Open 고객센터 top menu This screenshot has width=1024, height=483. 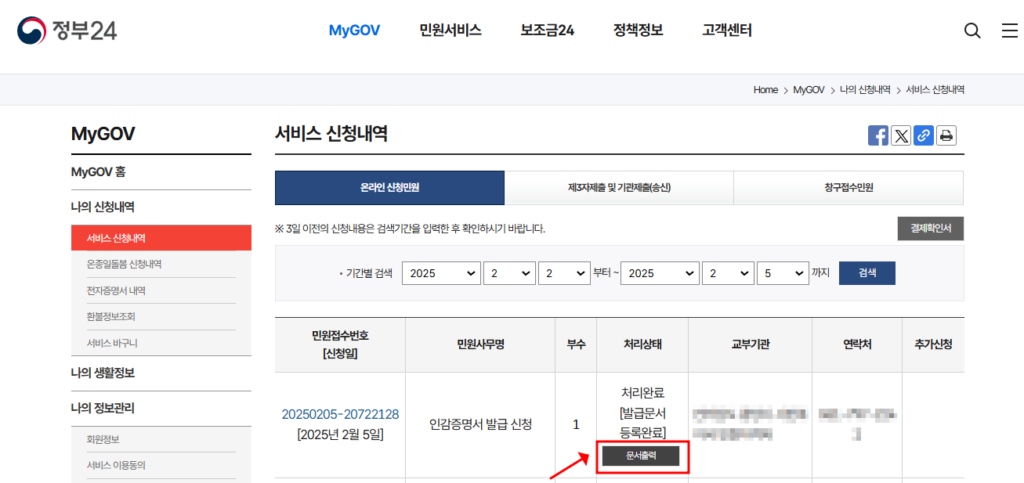(x=727, y=30)
